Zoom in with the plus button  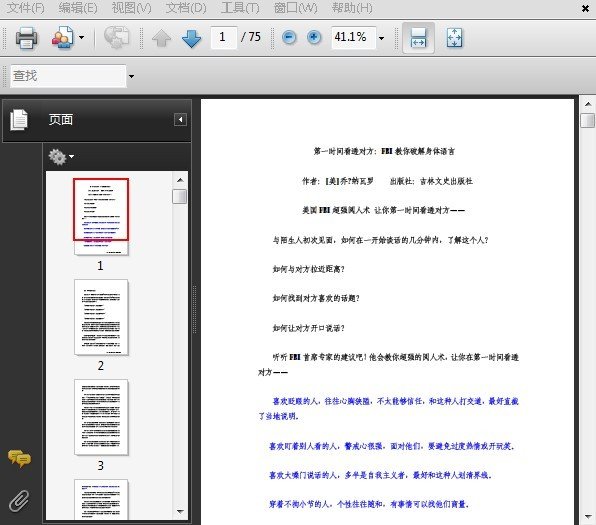(x=314, y=37)
